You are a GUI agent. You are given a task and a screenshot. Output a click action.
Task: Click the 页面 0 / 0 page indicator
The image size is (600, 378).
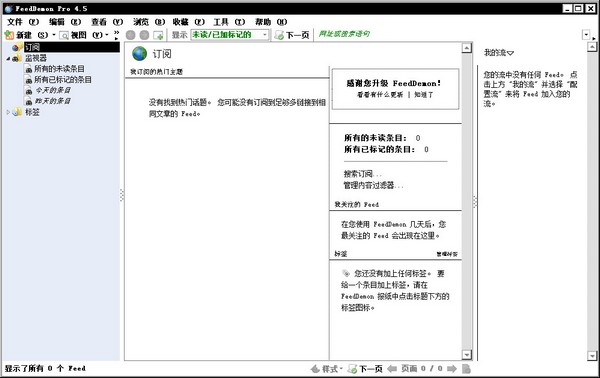tap(422, 368)
